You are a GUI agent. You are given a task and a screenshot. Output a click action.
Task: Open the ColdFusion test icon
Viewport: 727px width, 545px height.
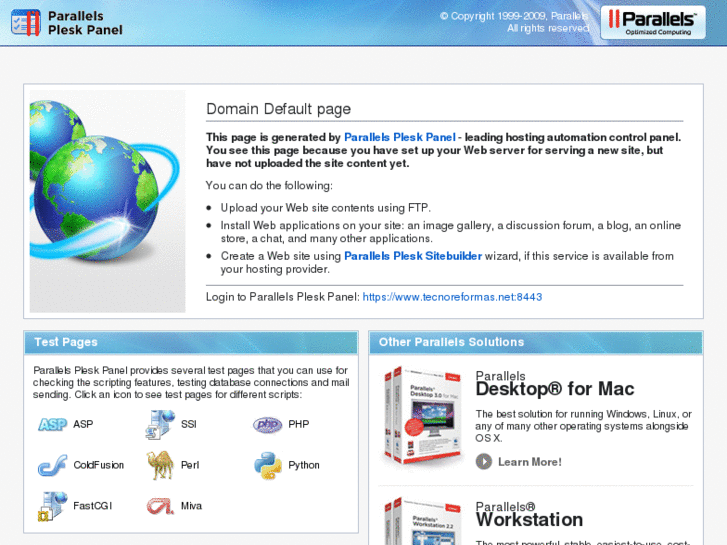[x=52, y=465]
